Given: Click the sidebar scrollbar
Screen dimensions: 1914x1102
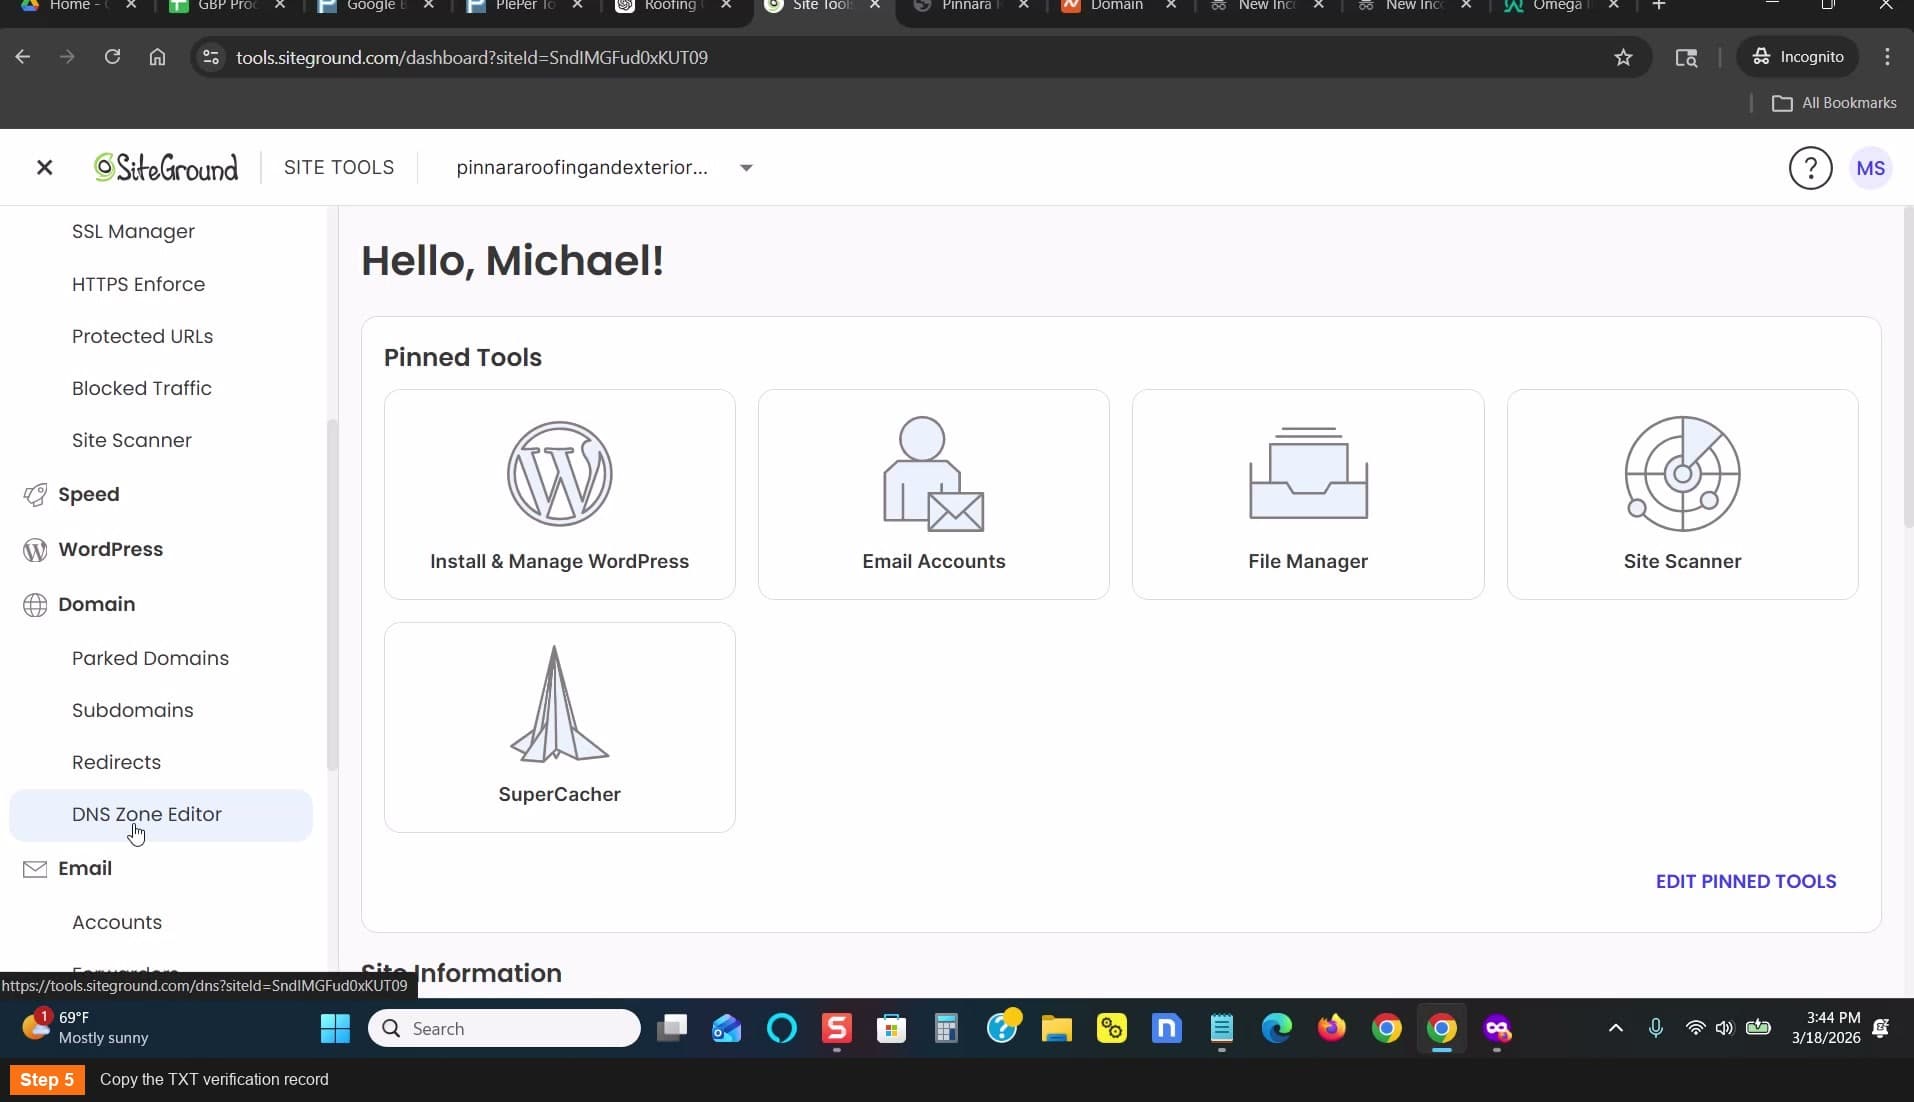Looking at the screenshot, I should click(332, 594).
